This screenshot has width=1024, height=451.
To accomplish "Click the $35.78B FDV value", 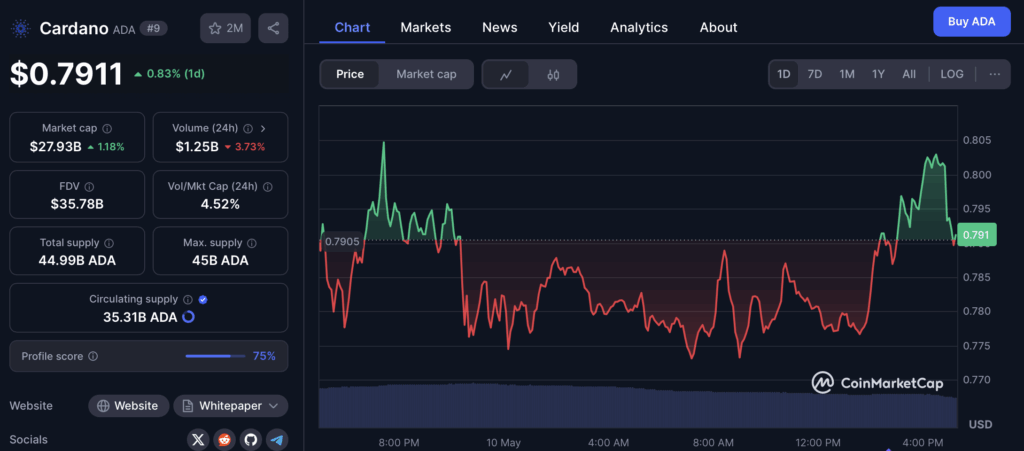I will click(x=77, y=204).
